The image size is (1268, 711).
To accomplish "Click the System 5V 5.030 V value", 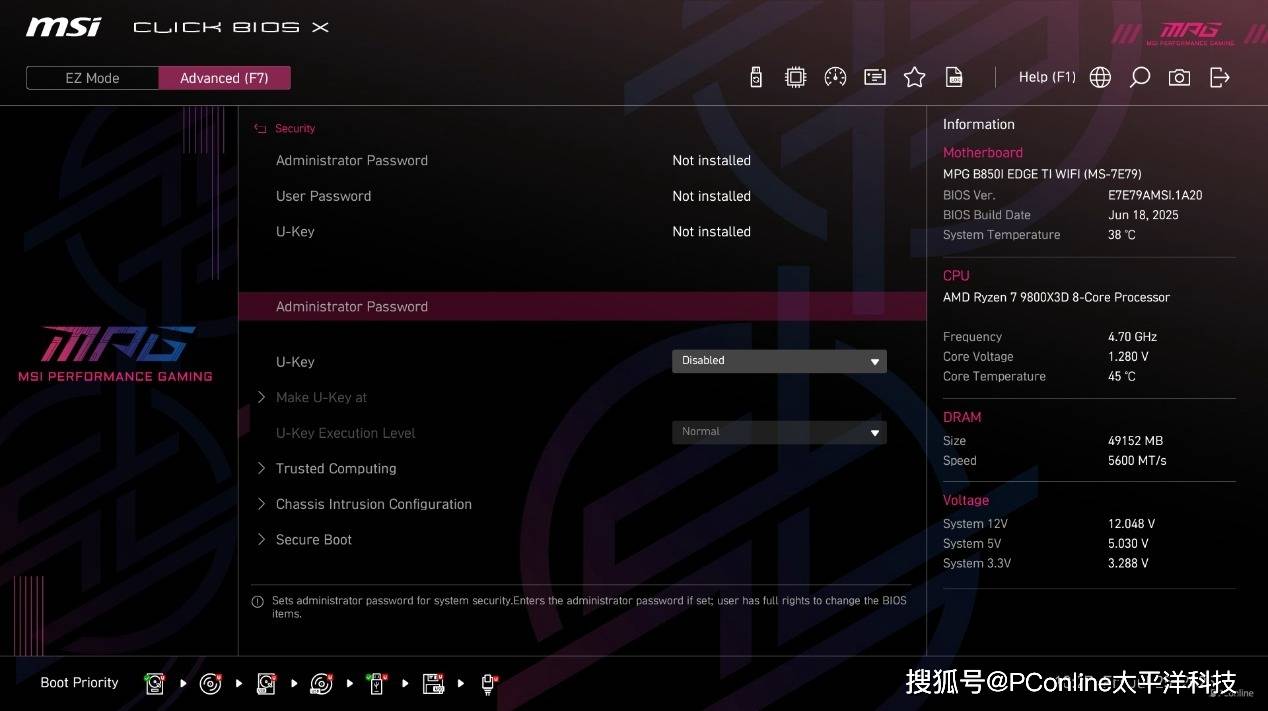I will [1128, 544].
